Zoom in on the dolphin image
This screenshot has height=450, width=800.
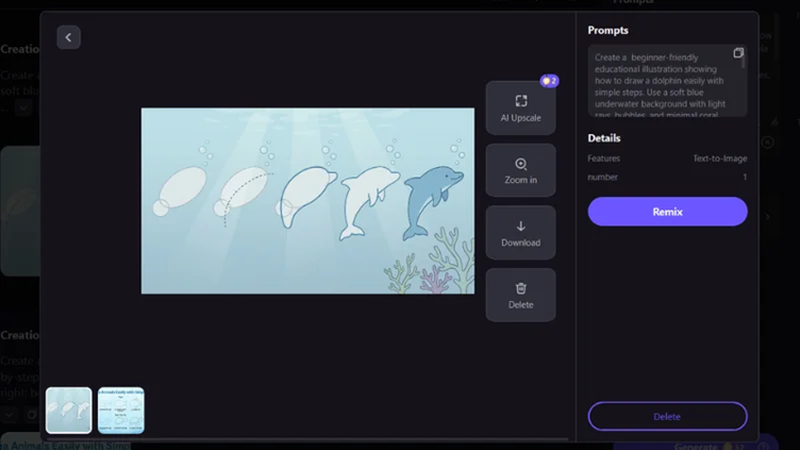pyautogui.click(x=520, y=170)
